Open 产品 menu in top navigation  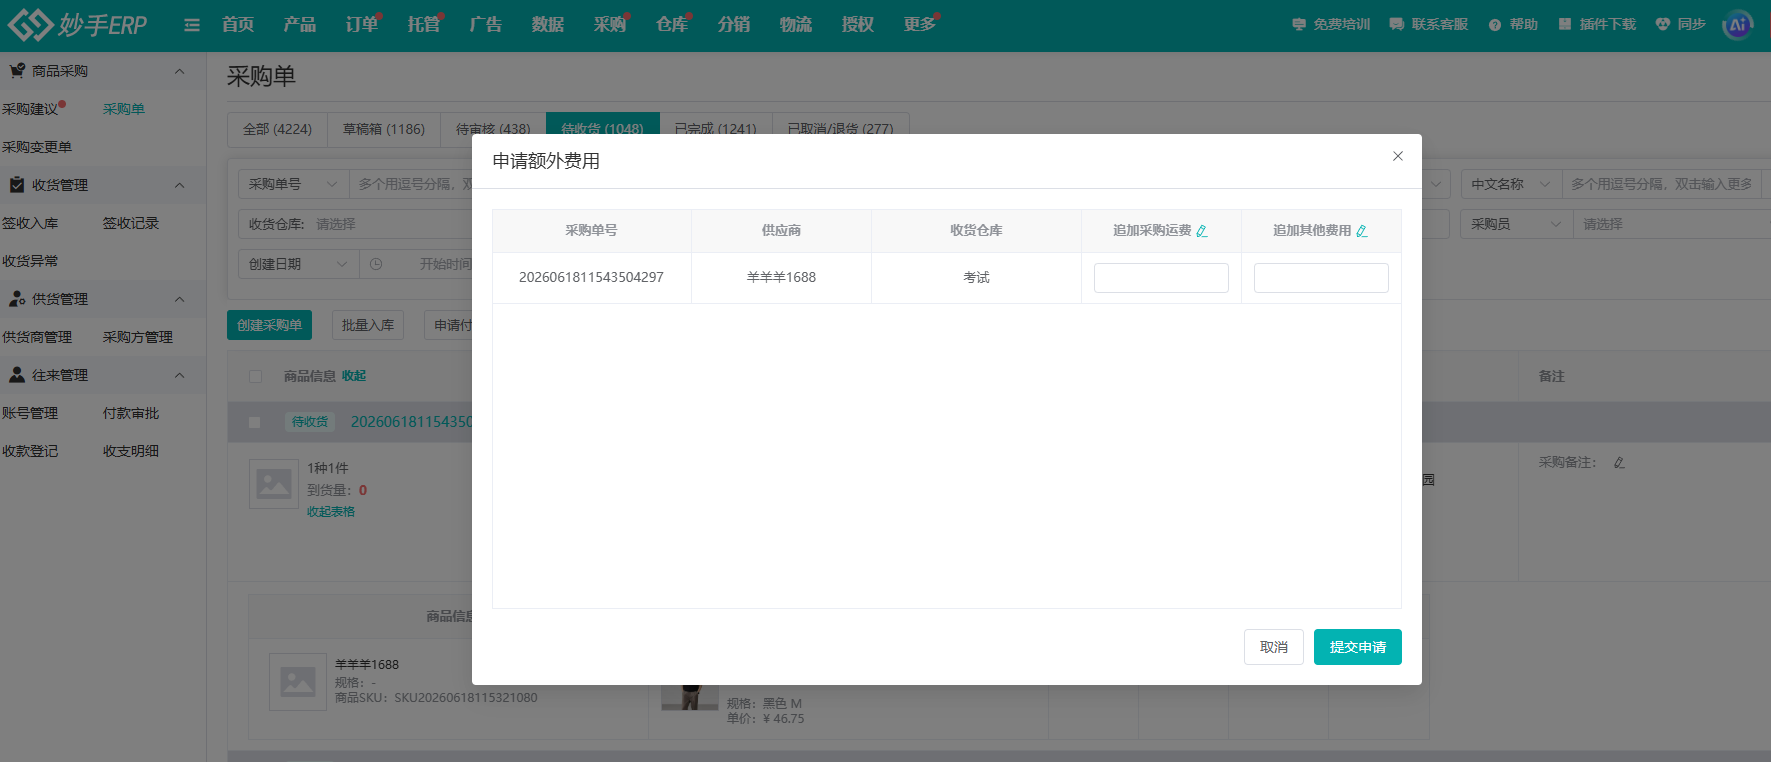(x=300, y=25)
